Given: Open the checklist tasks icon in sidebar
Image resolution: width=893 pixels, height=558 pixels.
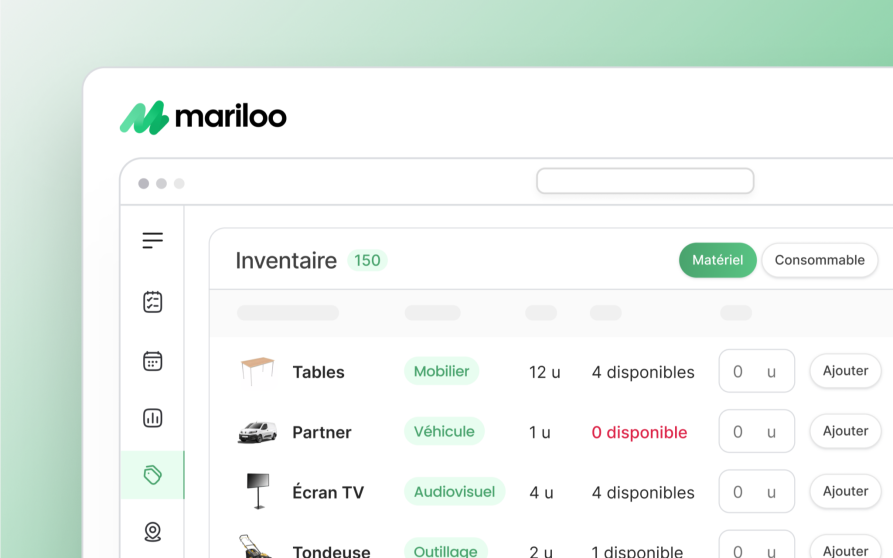Looking at the screenshot, I should click(x=153, y=302).
